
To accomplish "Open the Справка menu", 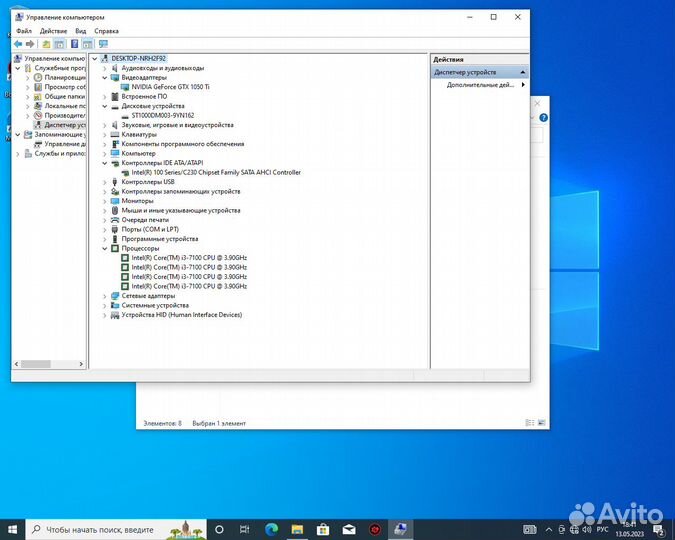I will click(x=106, y=31).
